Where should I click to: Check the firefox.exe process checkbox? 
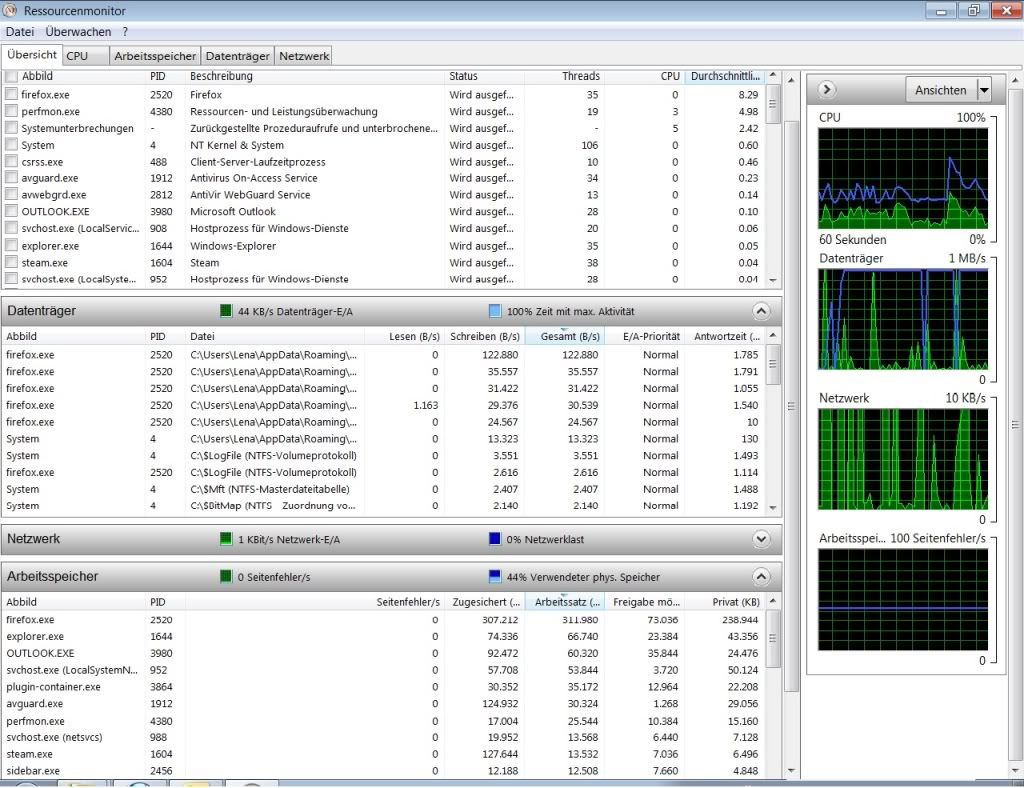11,94
